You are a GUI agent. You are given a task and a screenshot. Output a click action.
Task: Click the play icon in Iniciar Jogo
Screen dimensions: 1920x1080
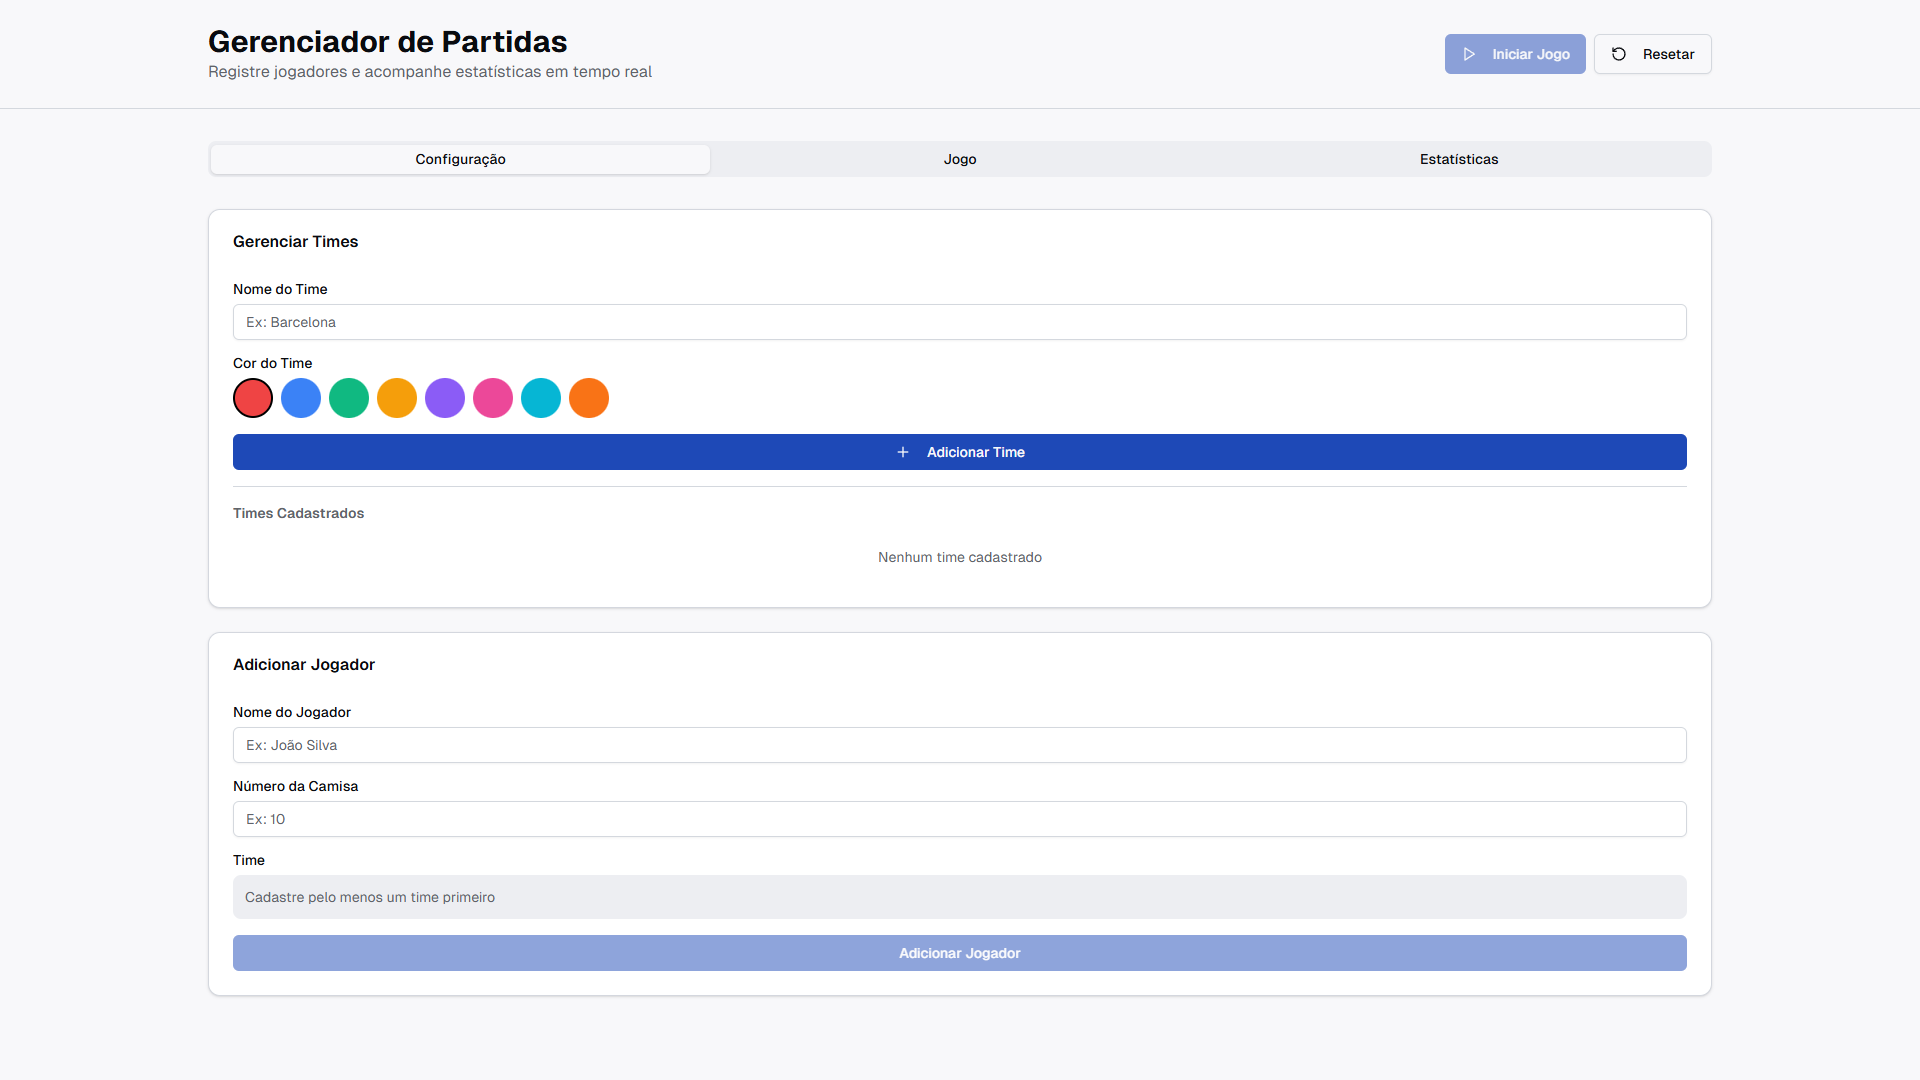pyautogui.click(x=1469, y=54)
